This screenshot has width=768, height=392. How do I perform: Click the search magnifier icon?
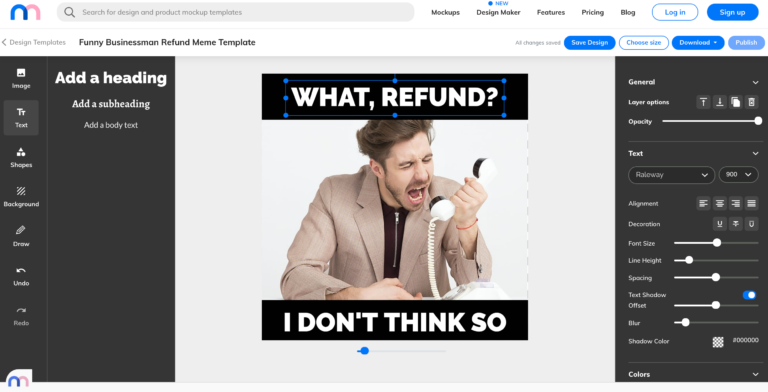click(x=70, y=12)
